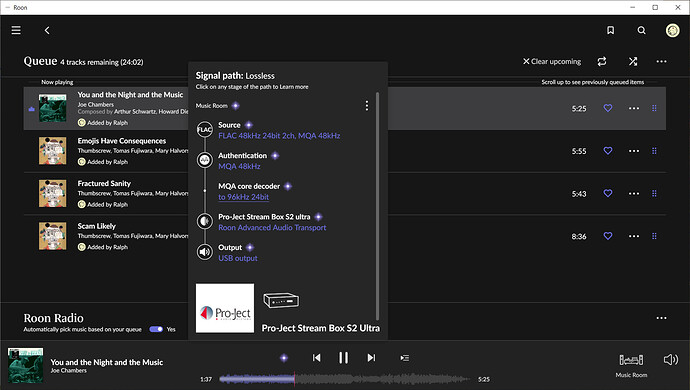The image size is (690, 390).
Task: Click footer title You and the Night and the Music
Action: (x=106, y=362)
